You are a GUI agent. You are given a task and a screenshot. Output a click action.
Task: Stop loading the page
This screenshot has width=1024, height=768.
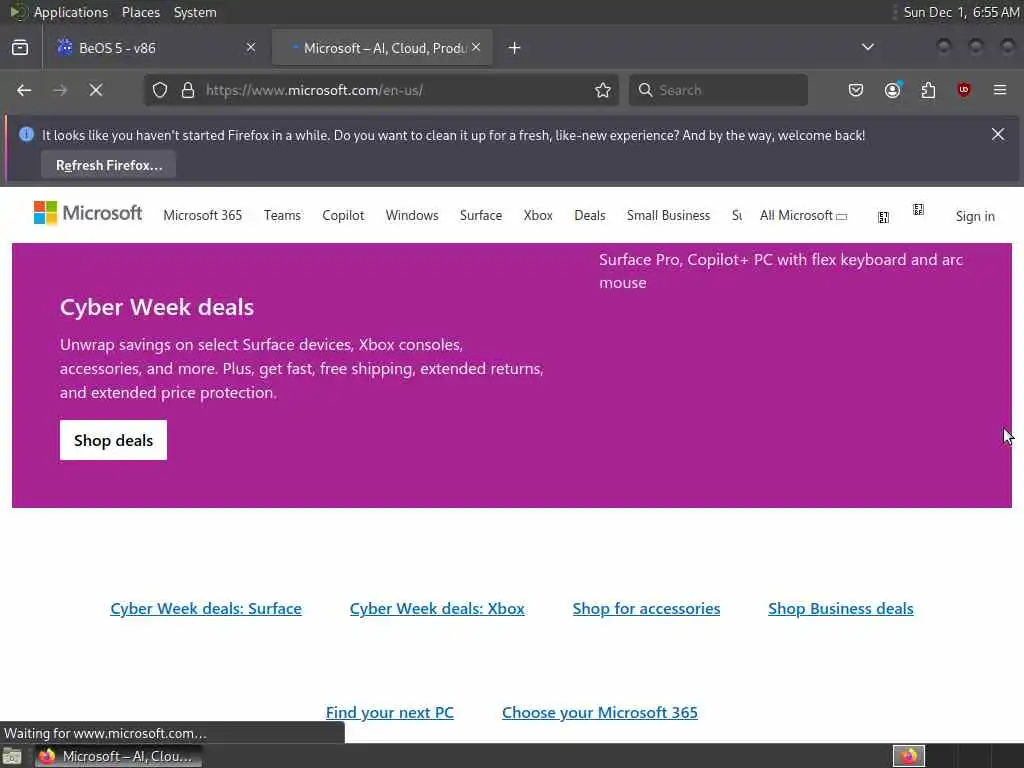[x=96, y=90]
